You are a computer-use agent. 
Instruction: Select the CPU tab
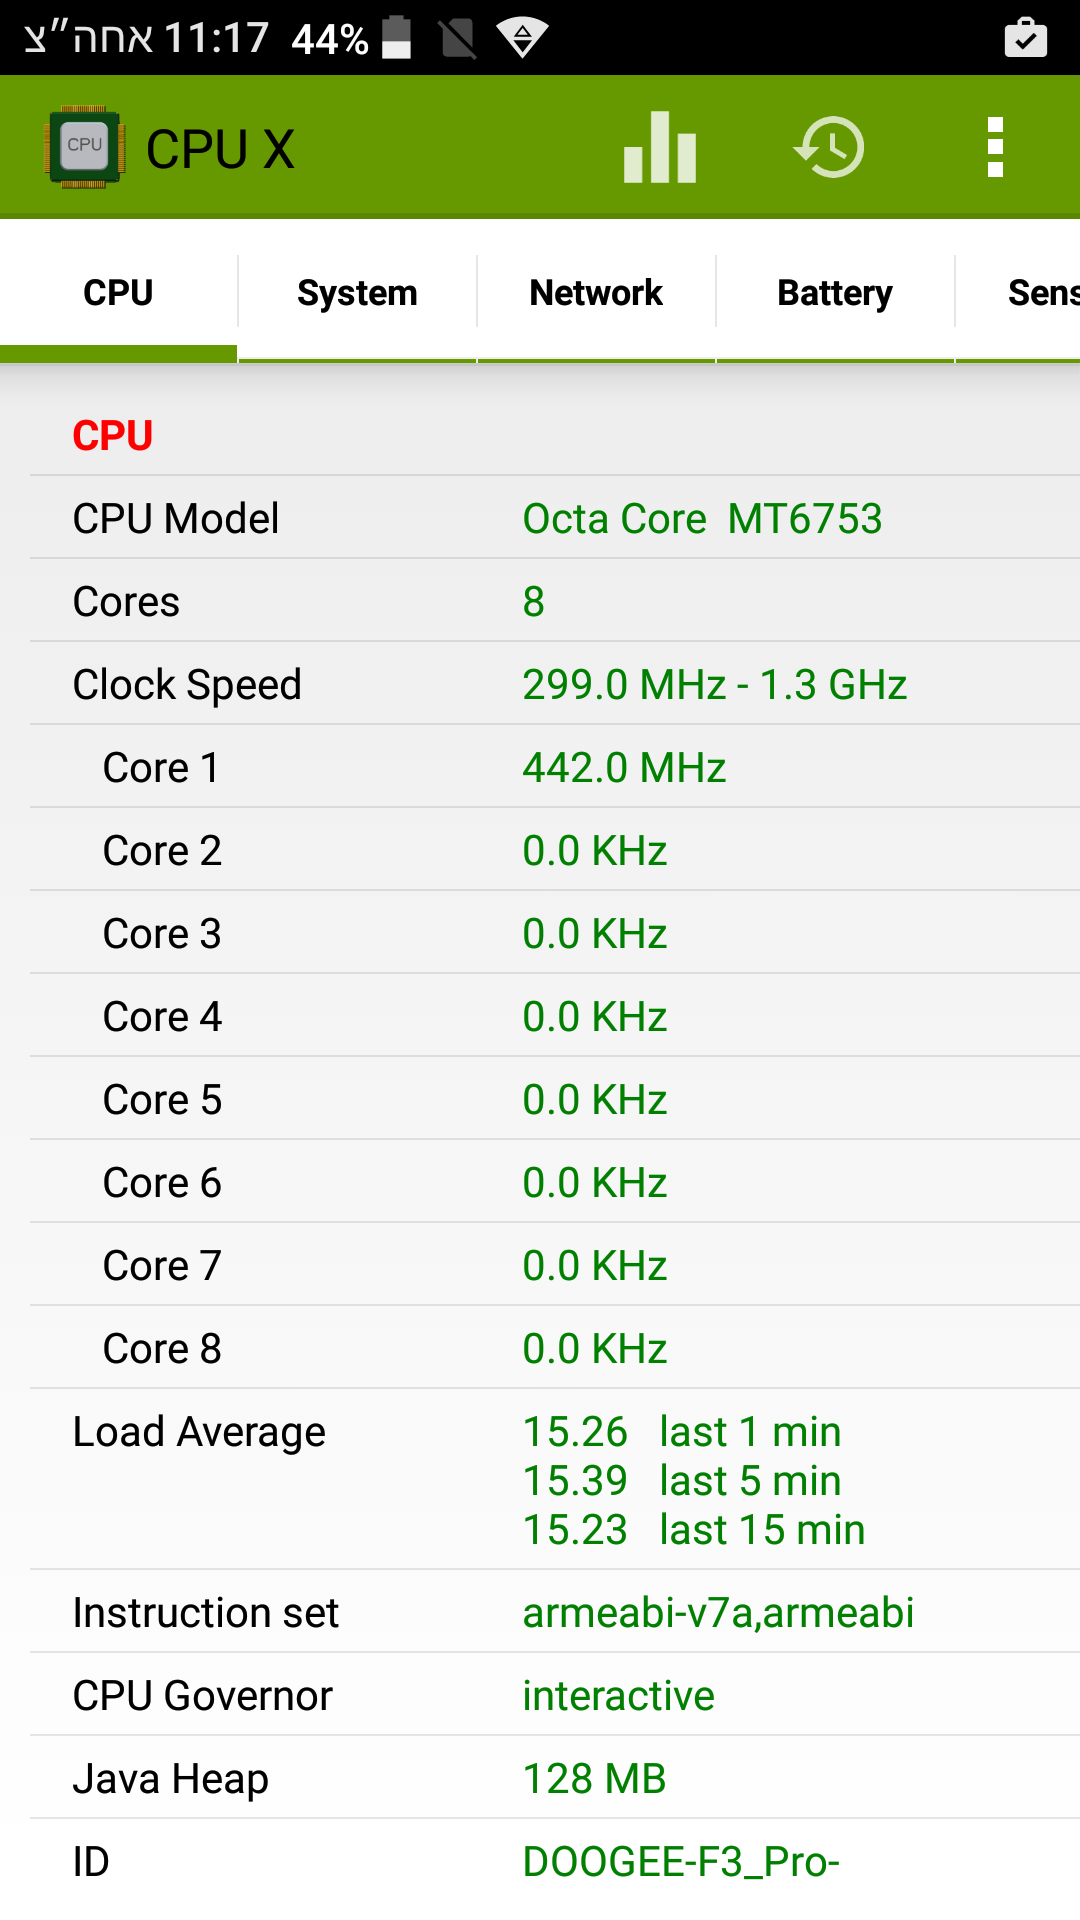point(118,293)
